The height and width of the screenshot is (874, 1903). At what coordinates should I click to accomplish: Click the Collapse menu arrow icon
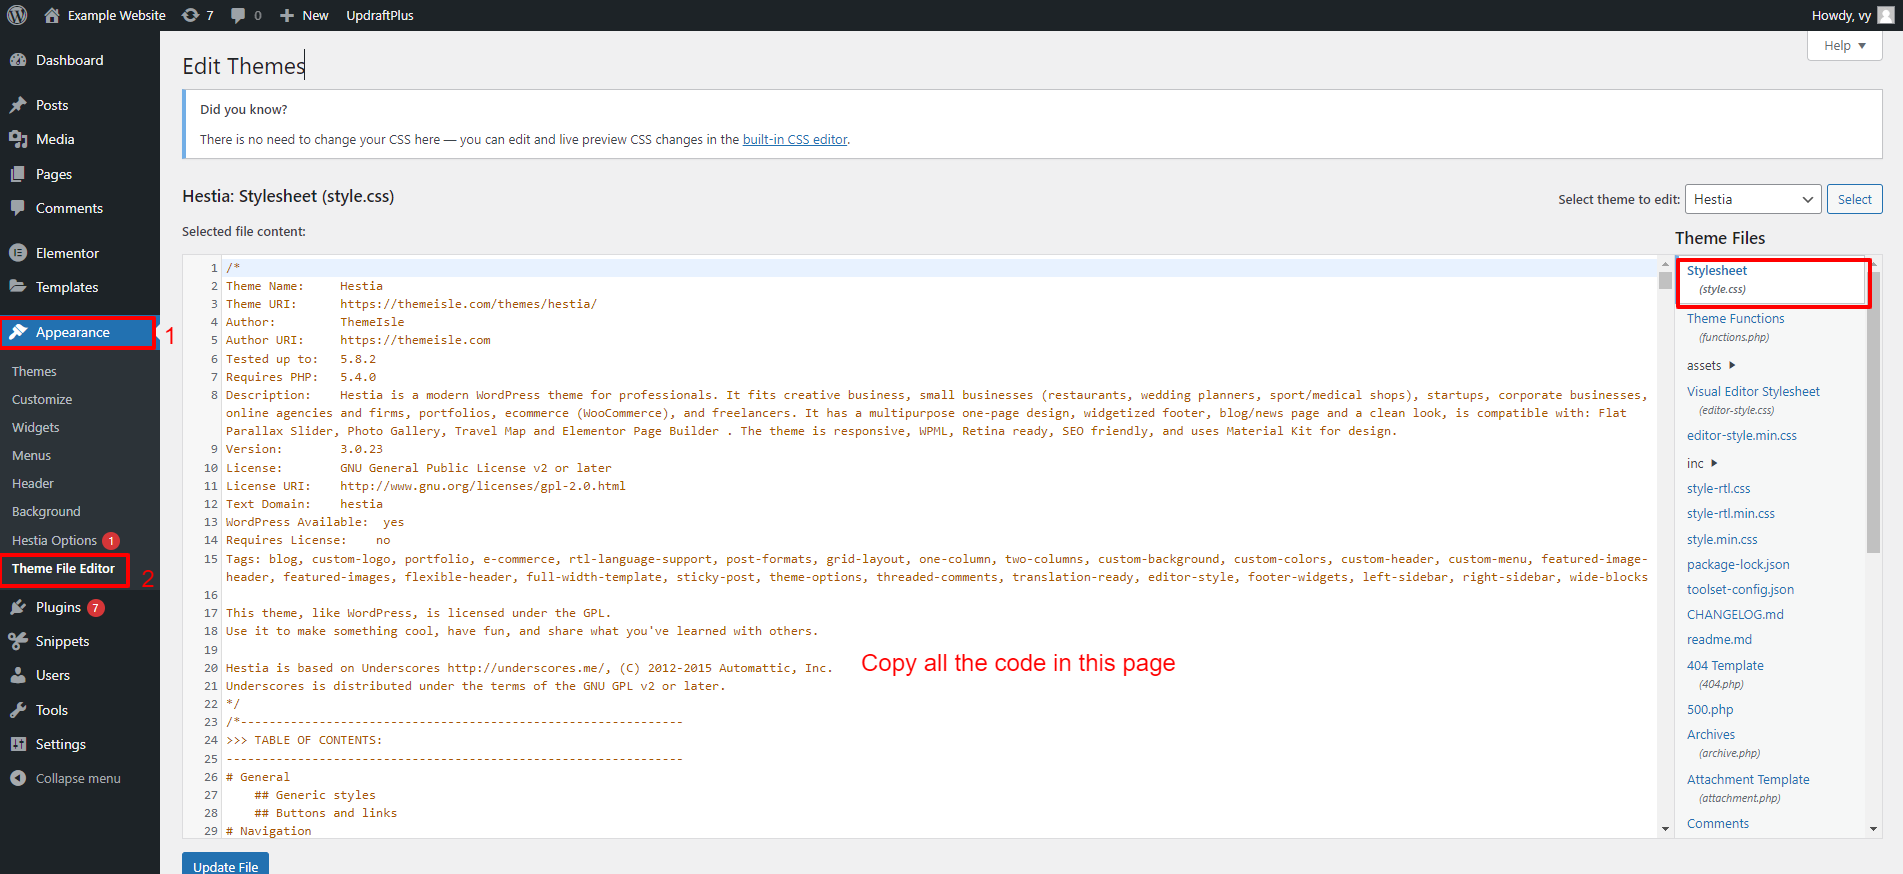tap(18, 778)
